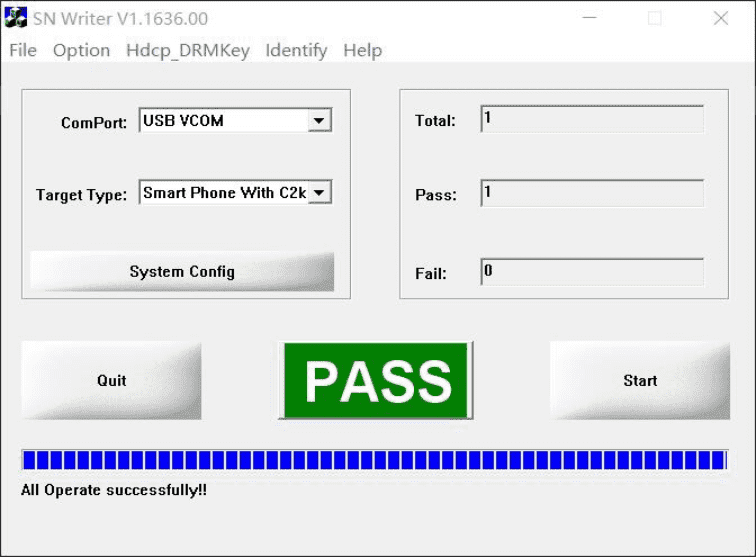Click the SN Writer V1.1636.00 title text
Image resolution: width=756 pixels, height=557 pixels.
tap(120, 18)
